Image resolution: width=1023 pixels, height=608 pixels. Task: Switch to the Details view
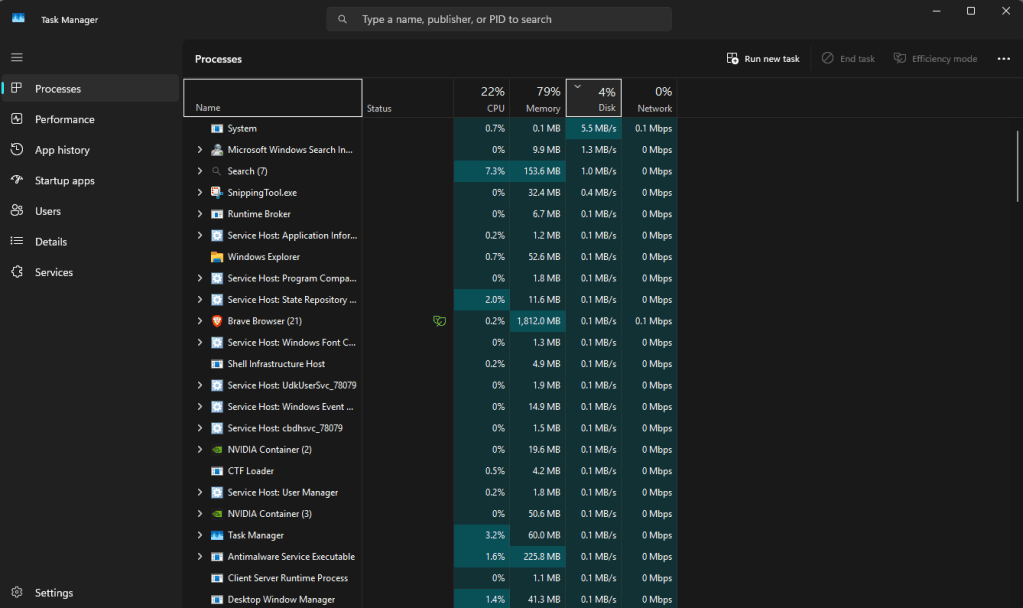pyautogui.click(x=90, y=241)
